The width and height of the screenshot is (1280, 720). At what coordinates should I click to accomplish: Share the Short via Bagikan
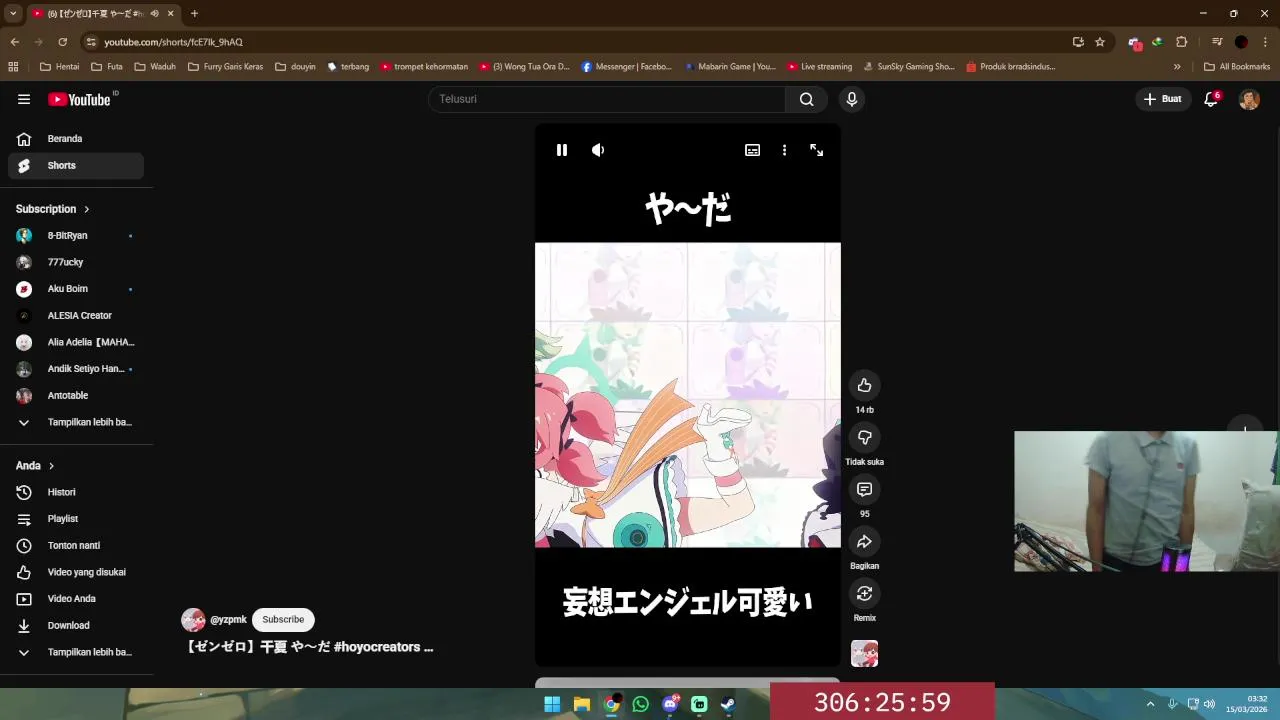coord(864,541)
